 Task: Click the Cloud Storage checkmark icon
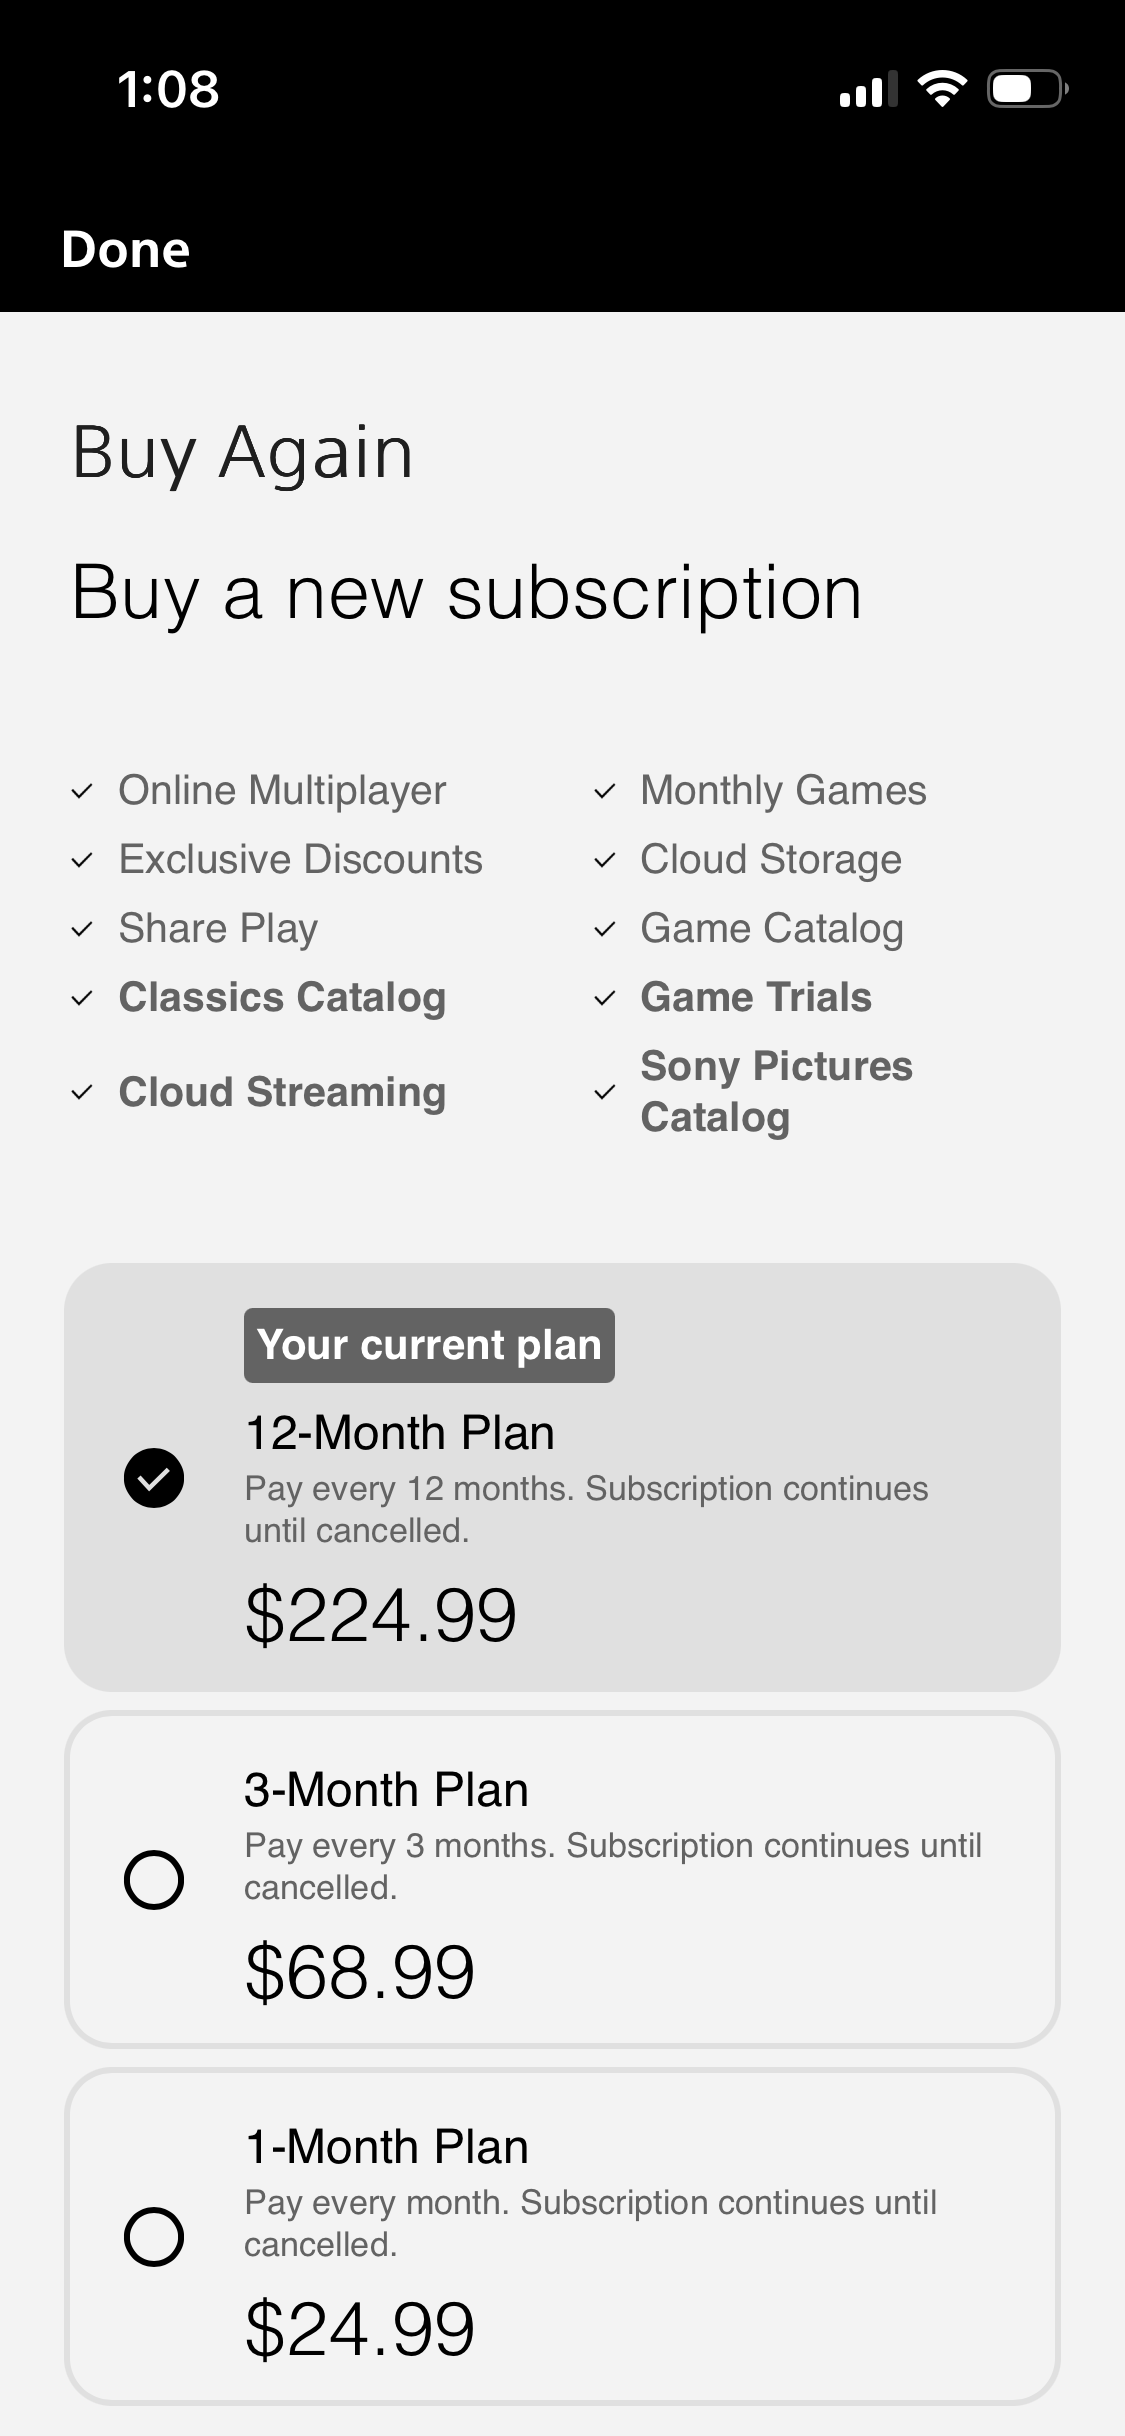[604, 860]
